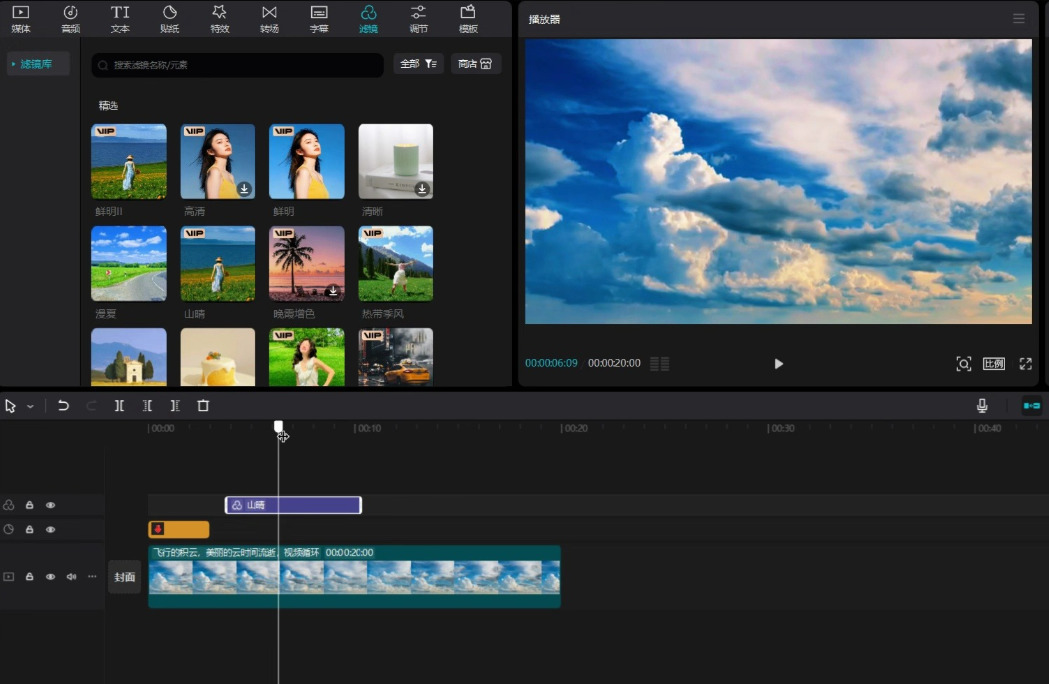Open the 商店 store button

point(475,64)
